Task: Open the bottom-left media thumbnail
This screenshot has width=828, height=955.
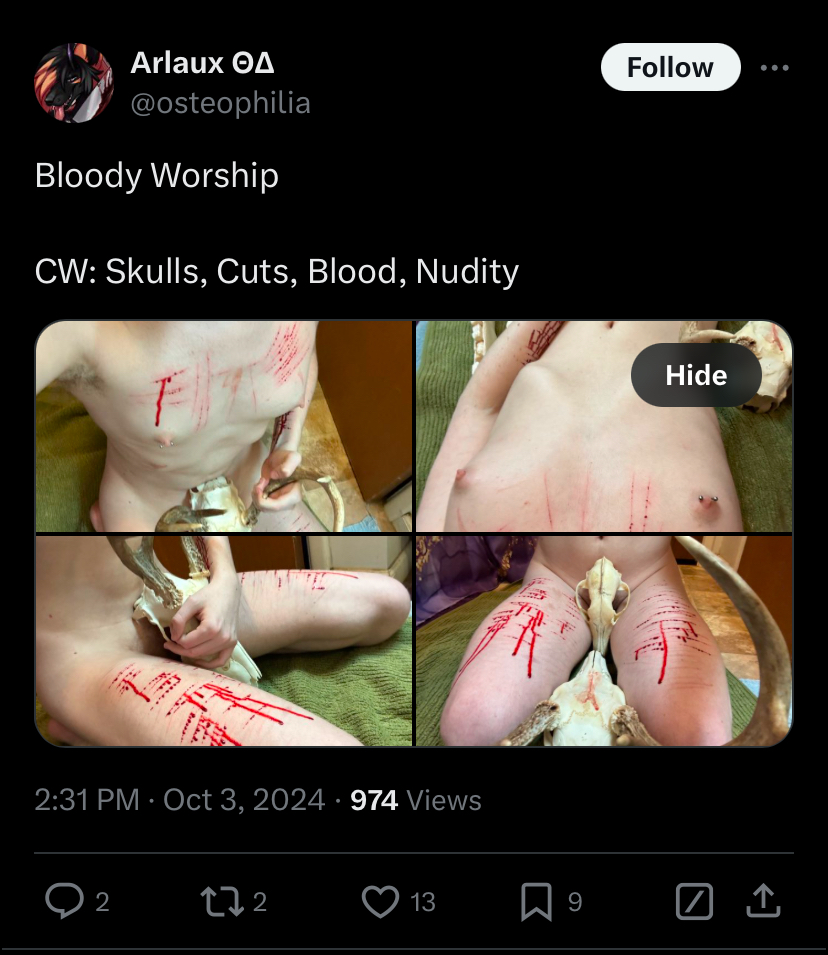Action: pos(224,641)
